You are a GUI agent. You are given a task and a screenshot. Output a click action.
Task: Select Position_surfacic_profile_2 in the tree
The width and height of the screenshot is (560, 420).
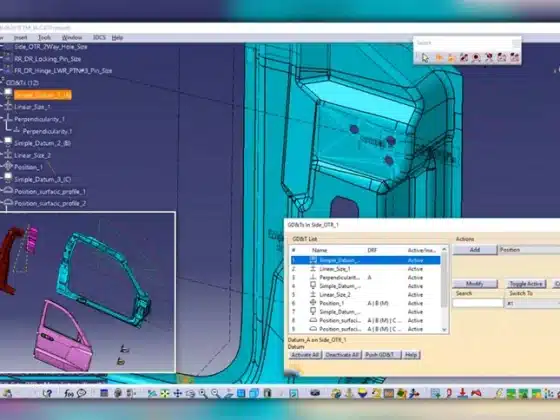pos(50,203)
